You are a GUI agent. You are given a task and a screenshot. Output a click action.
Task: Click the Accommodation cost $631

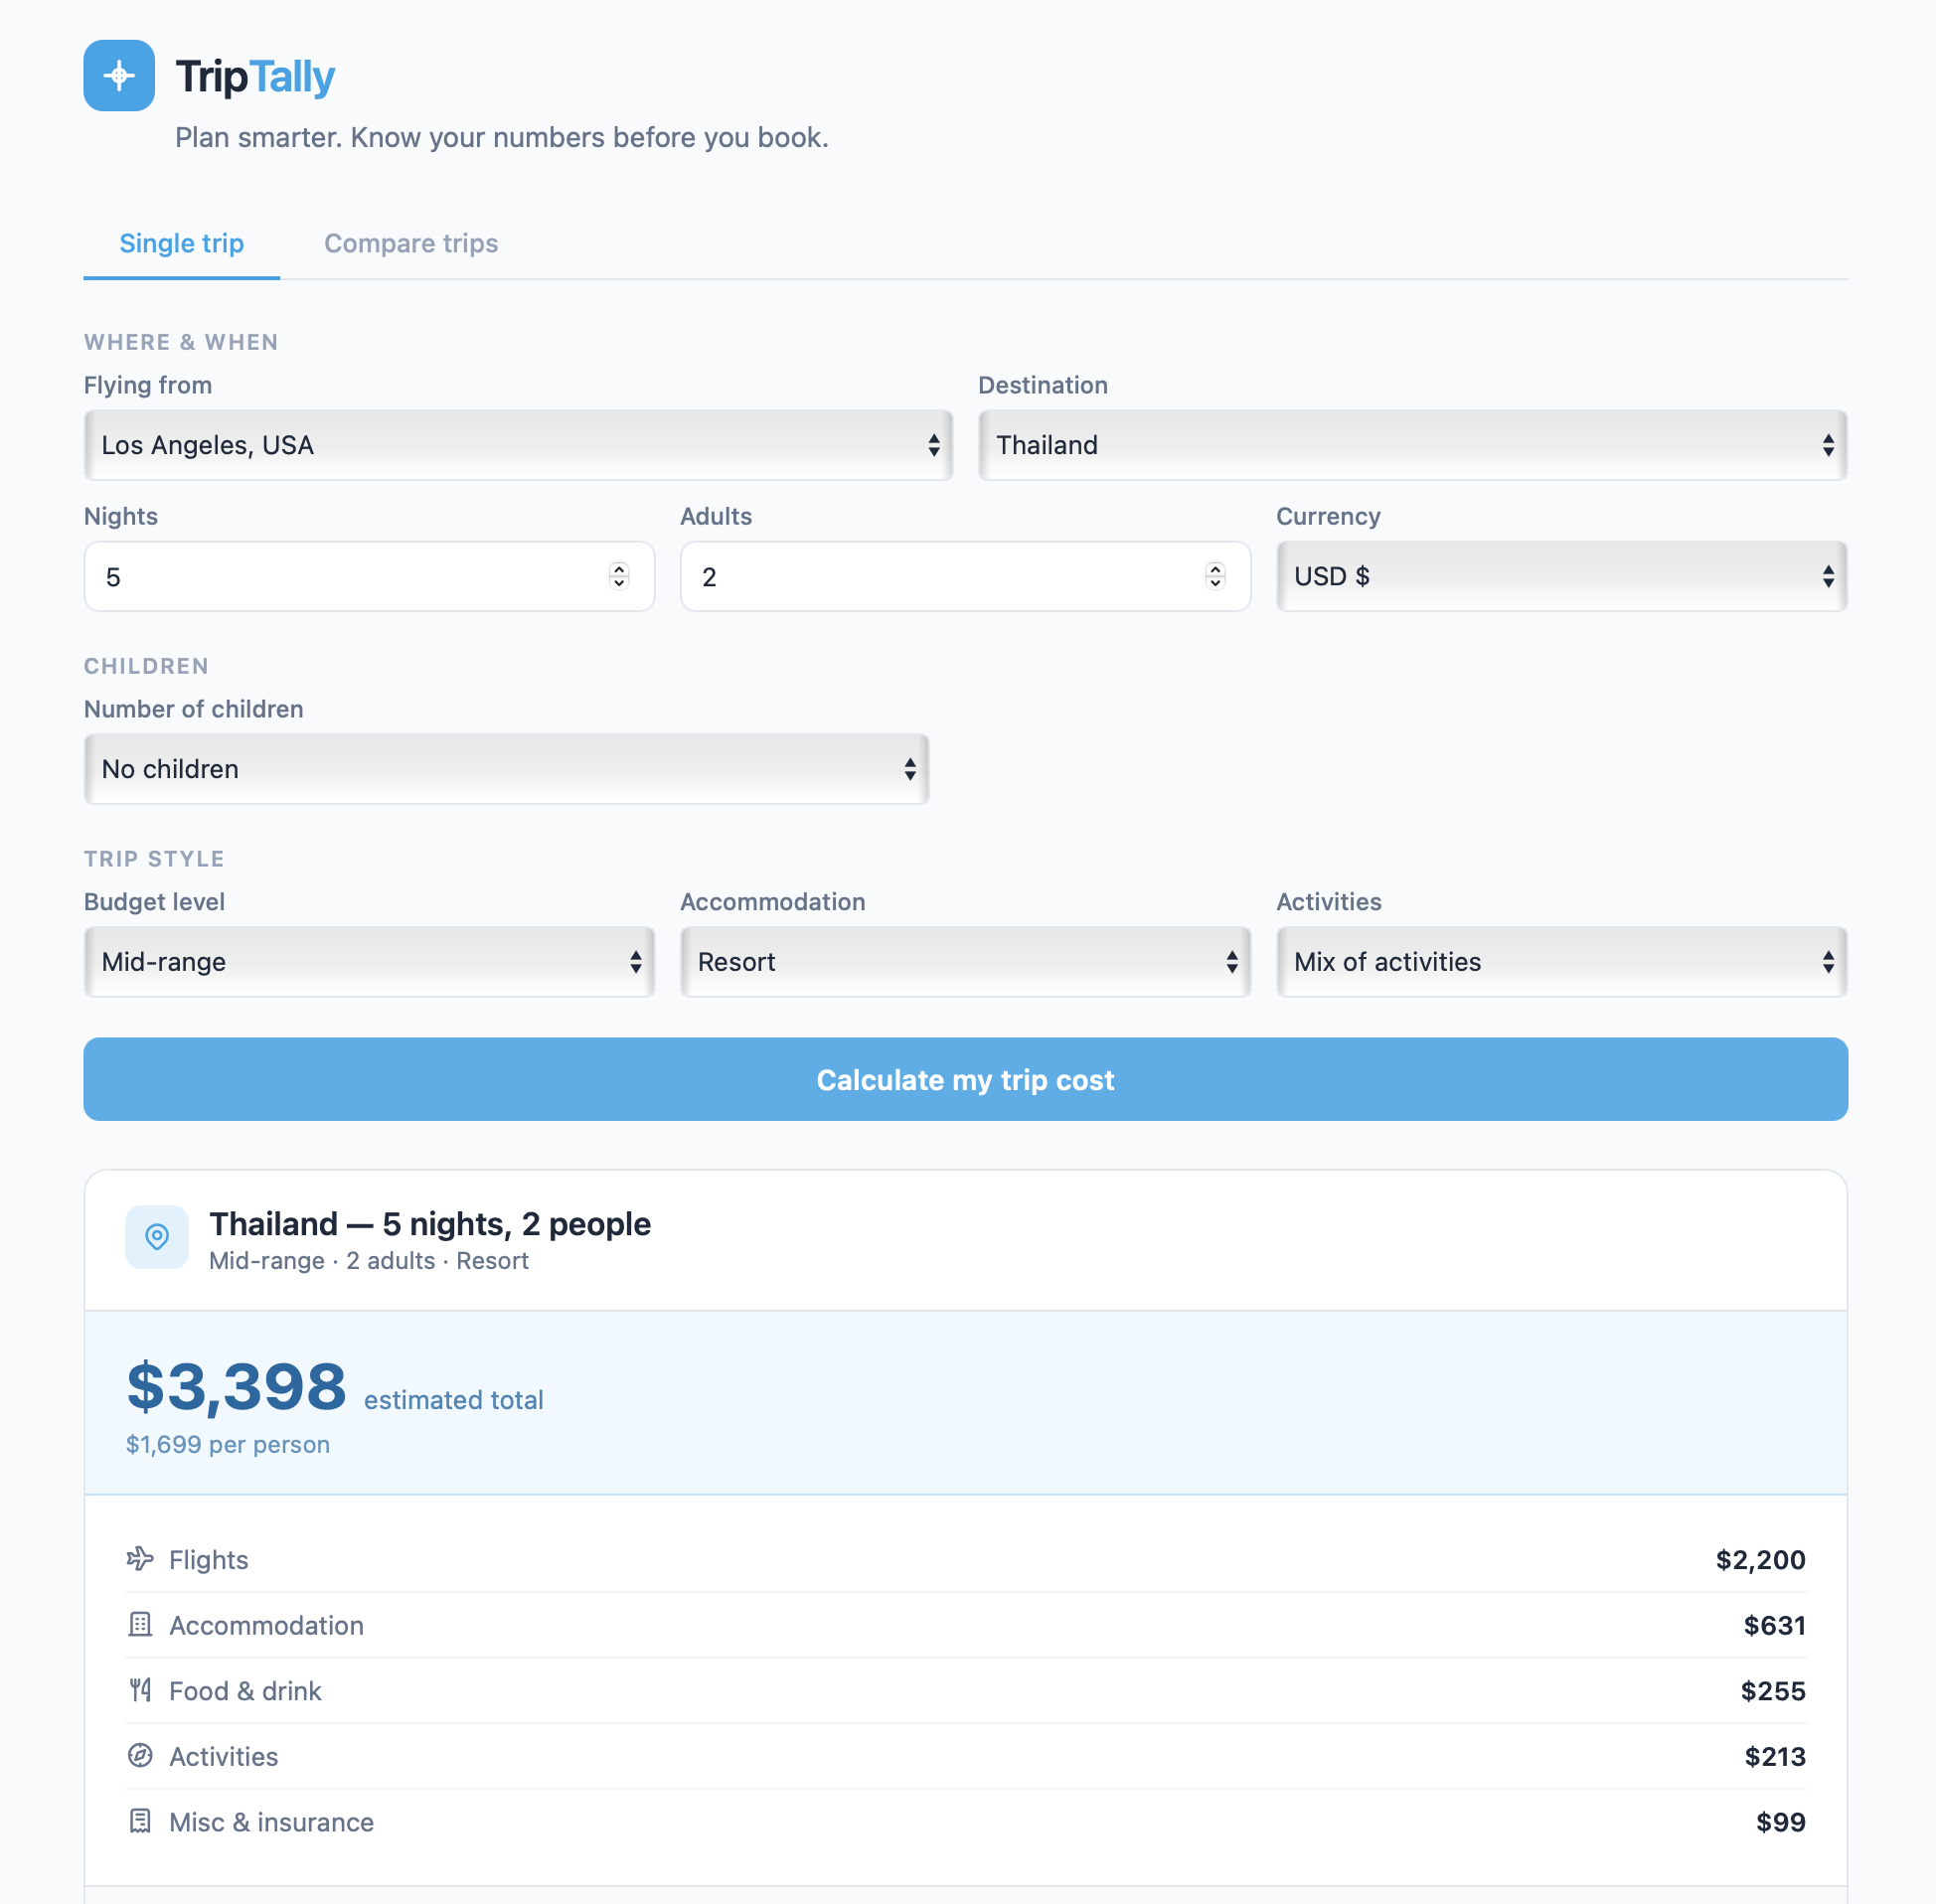point(1774,1625)
